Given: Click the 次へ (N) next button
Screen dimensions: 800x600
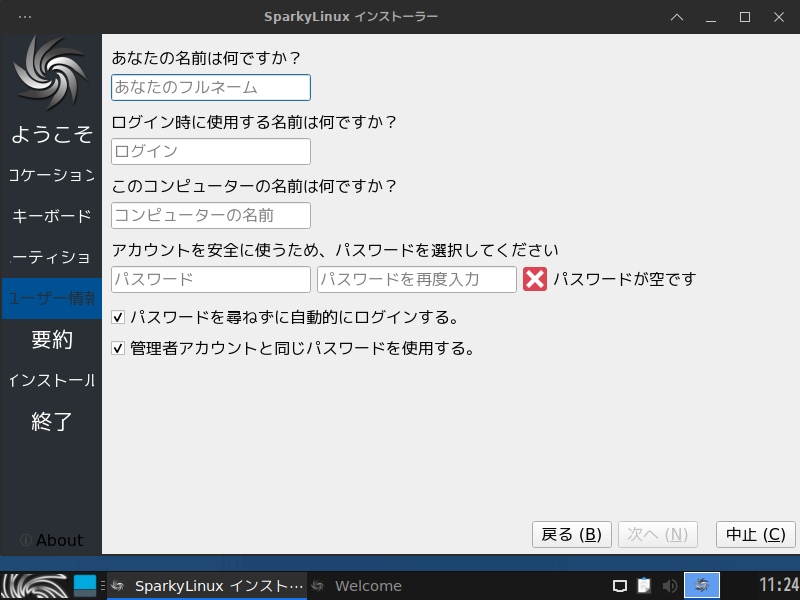Looking at the screenshot, I should click(658, 534).
